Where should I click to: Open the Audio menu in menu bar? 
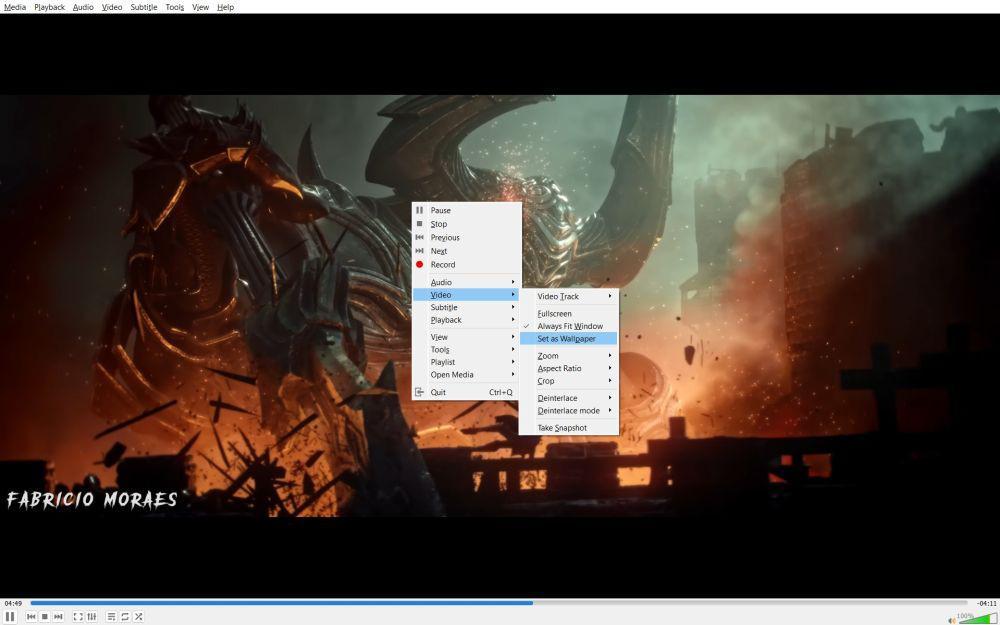83,7
